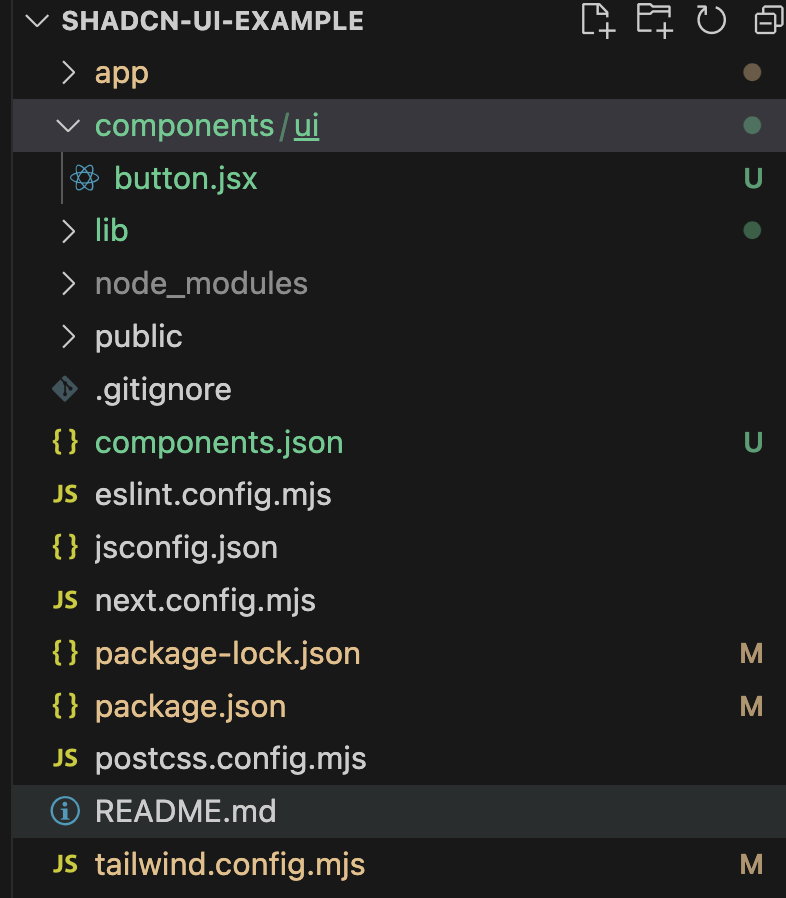This screenshot has width=786, height=898.
Task: Open package.json file
Action: point(190,707)
